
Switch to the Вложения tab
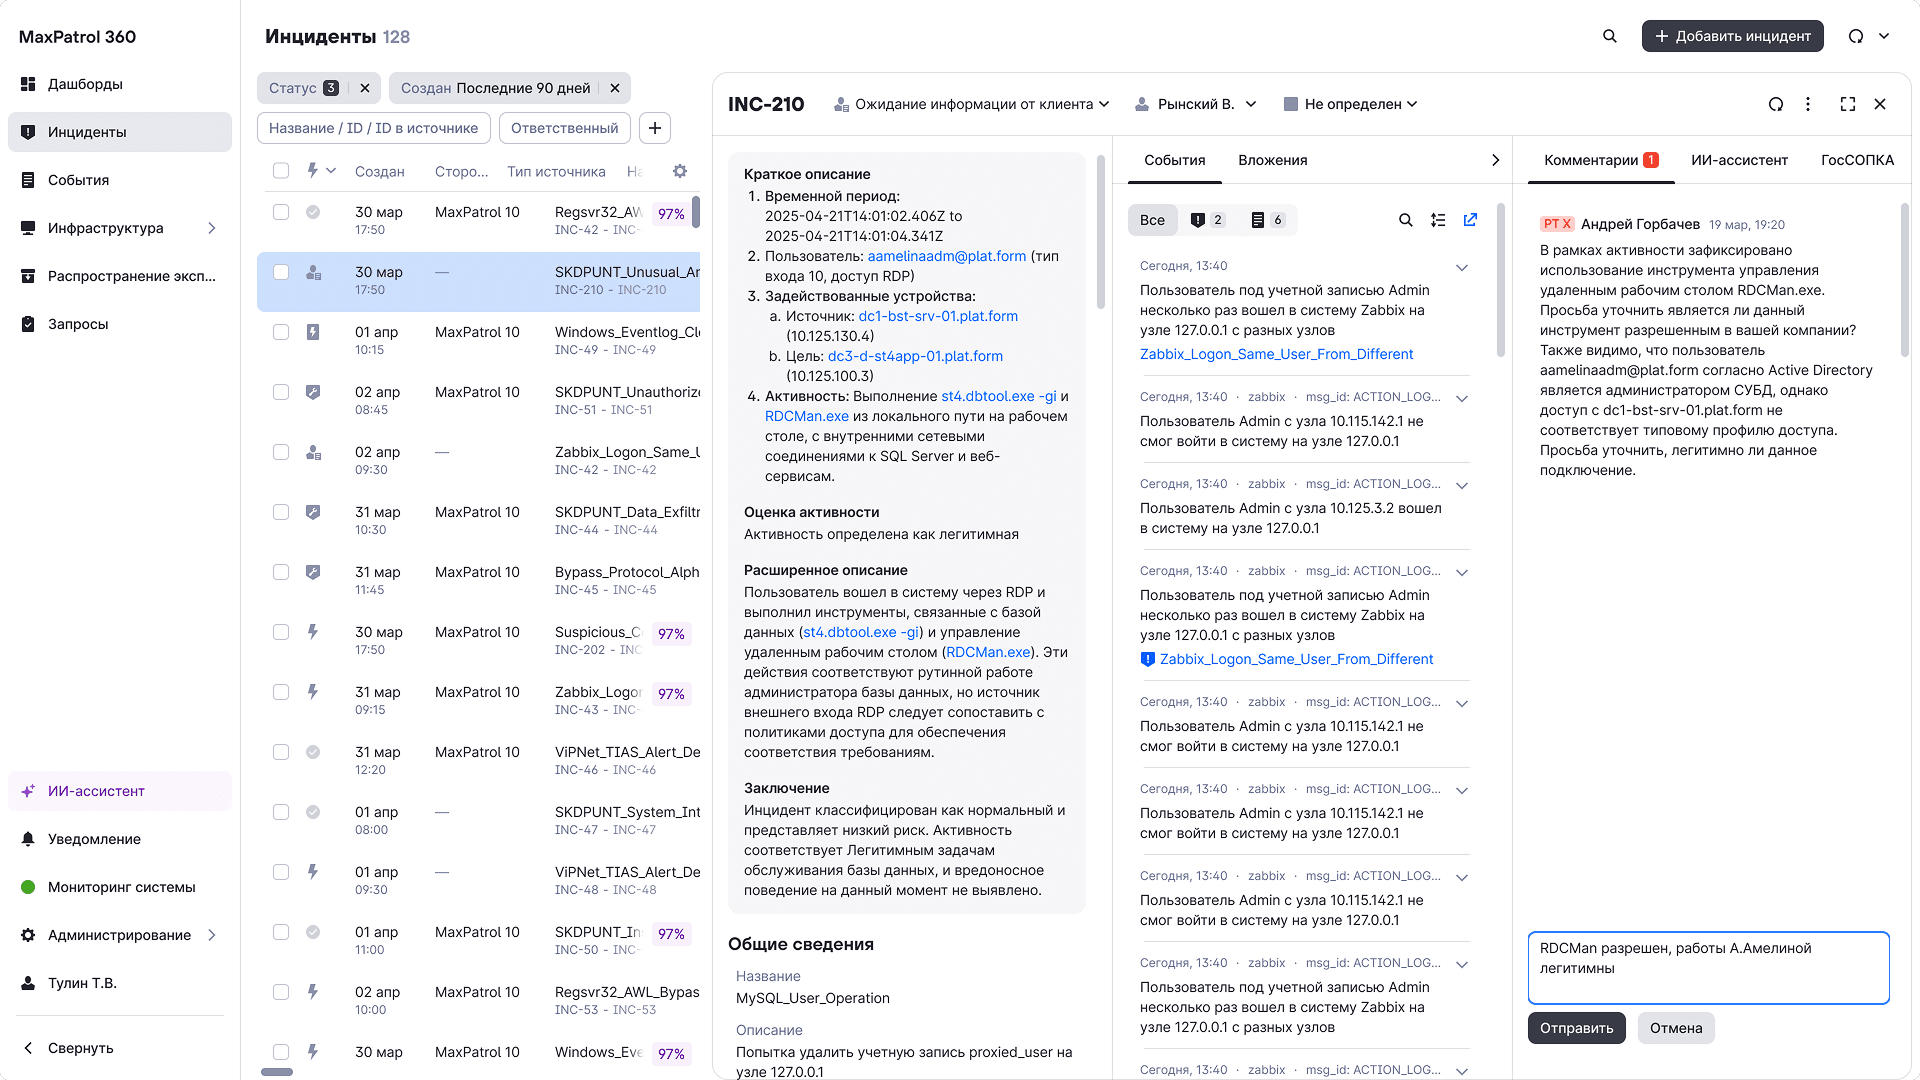[x=1272, y=160]
